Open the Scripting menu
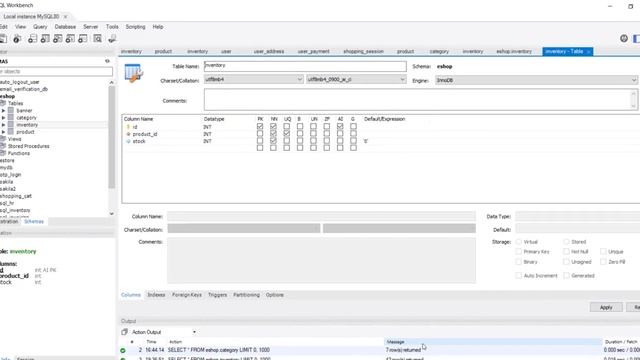This screenshot has width=640, height=360. coord(135,27)
